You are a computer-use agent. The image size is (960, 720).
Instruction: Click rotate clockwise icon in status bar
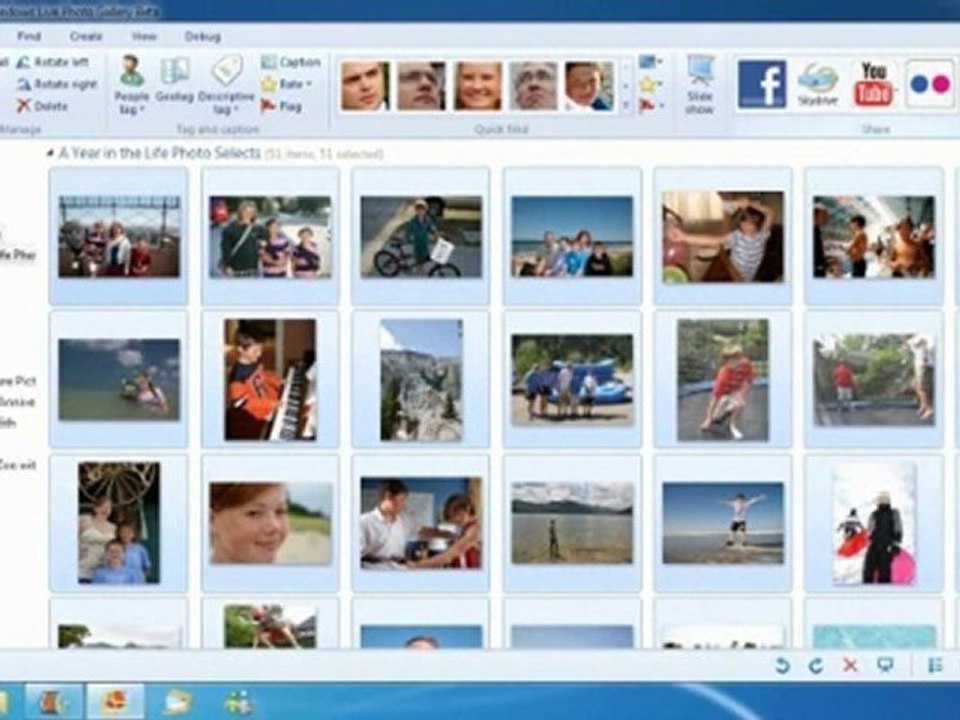[816, 666]
